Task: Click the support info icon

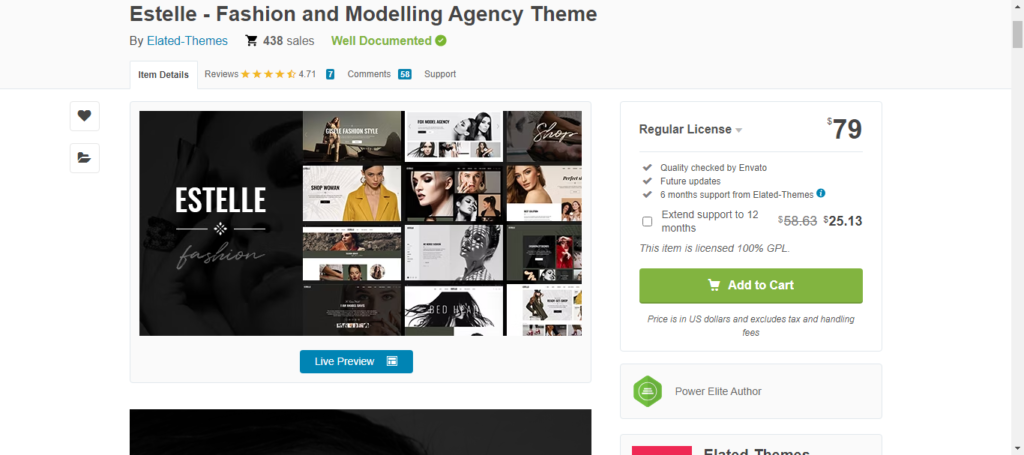Action: (821, 193)
